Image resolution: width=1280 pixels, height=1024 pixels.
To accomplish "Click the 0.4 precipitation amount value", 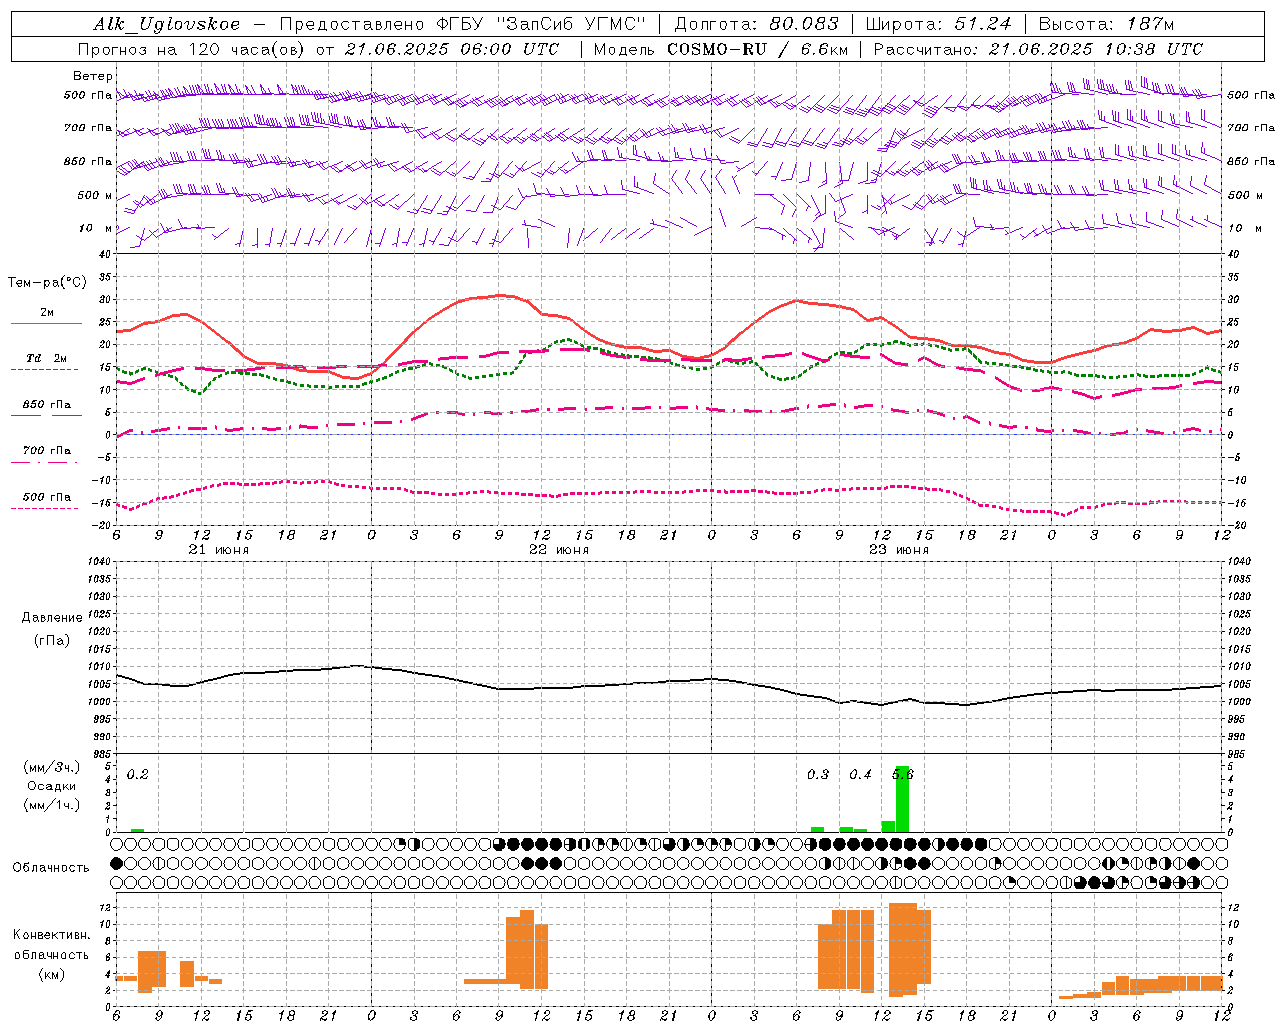I will pos(860,774).
